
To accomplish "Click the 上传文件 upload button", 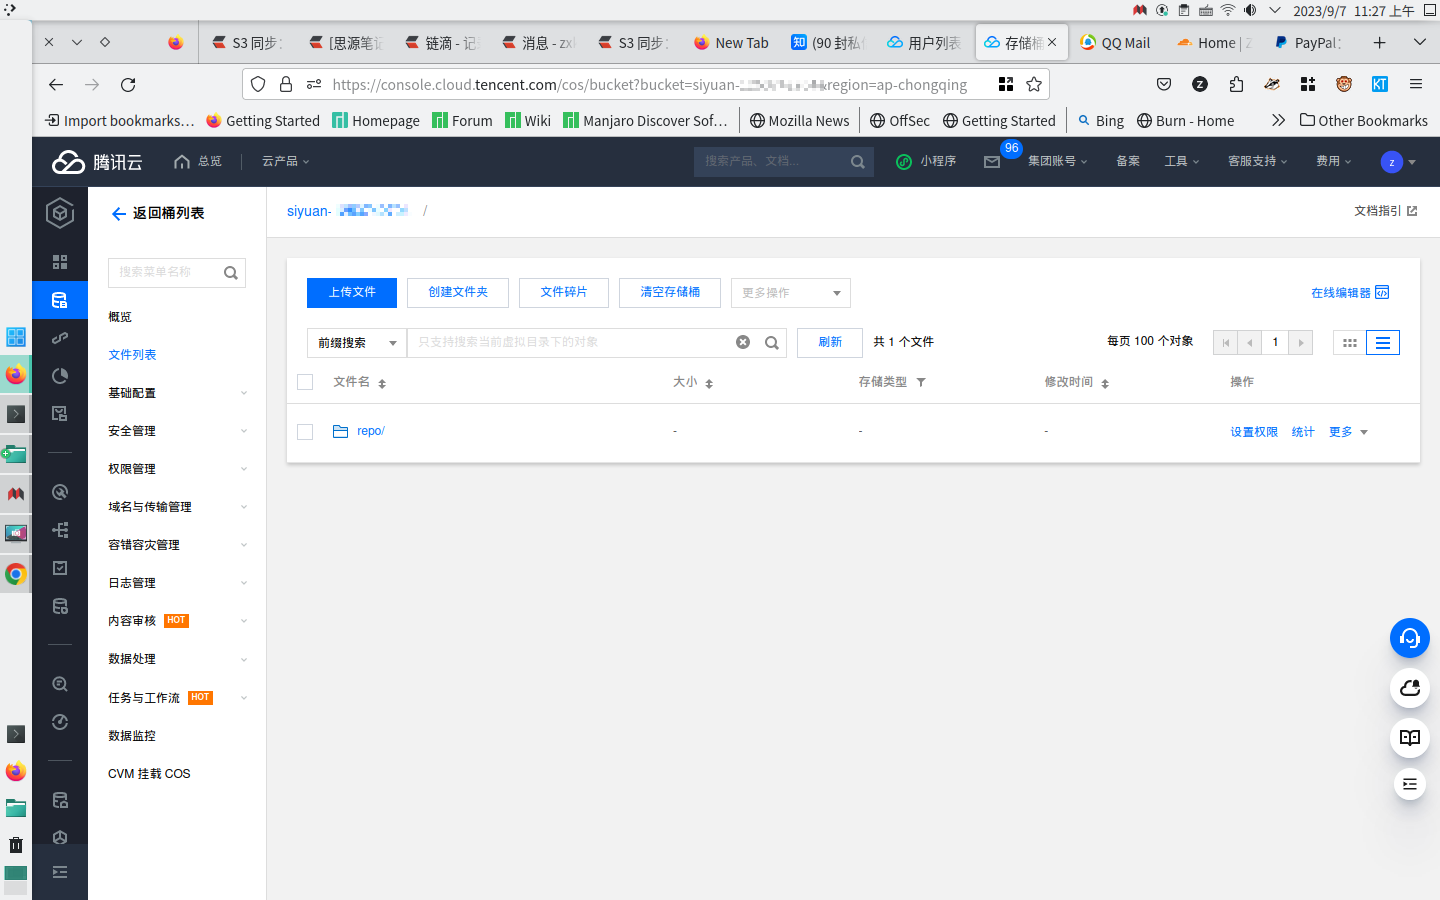I will click(x=352, y=293).
